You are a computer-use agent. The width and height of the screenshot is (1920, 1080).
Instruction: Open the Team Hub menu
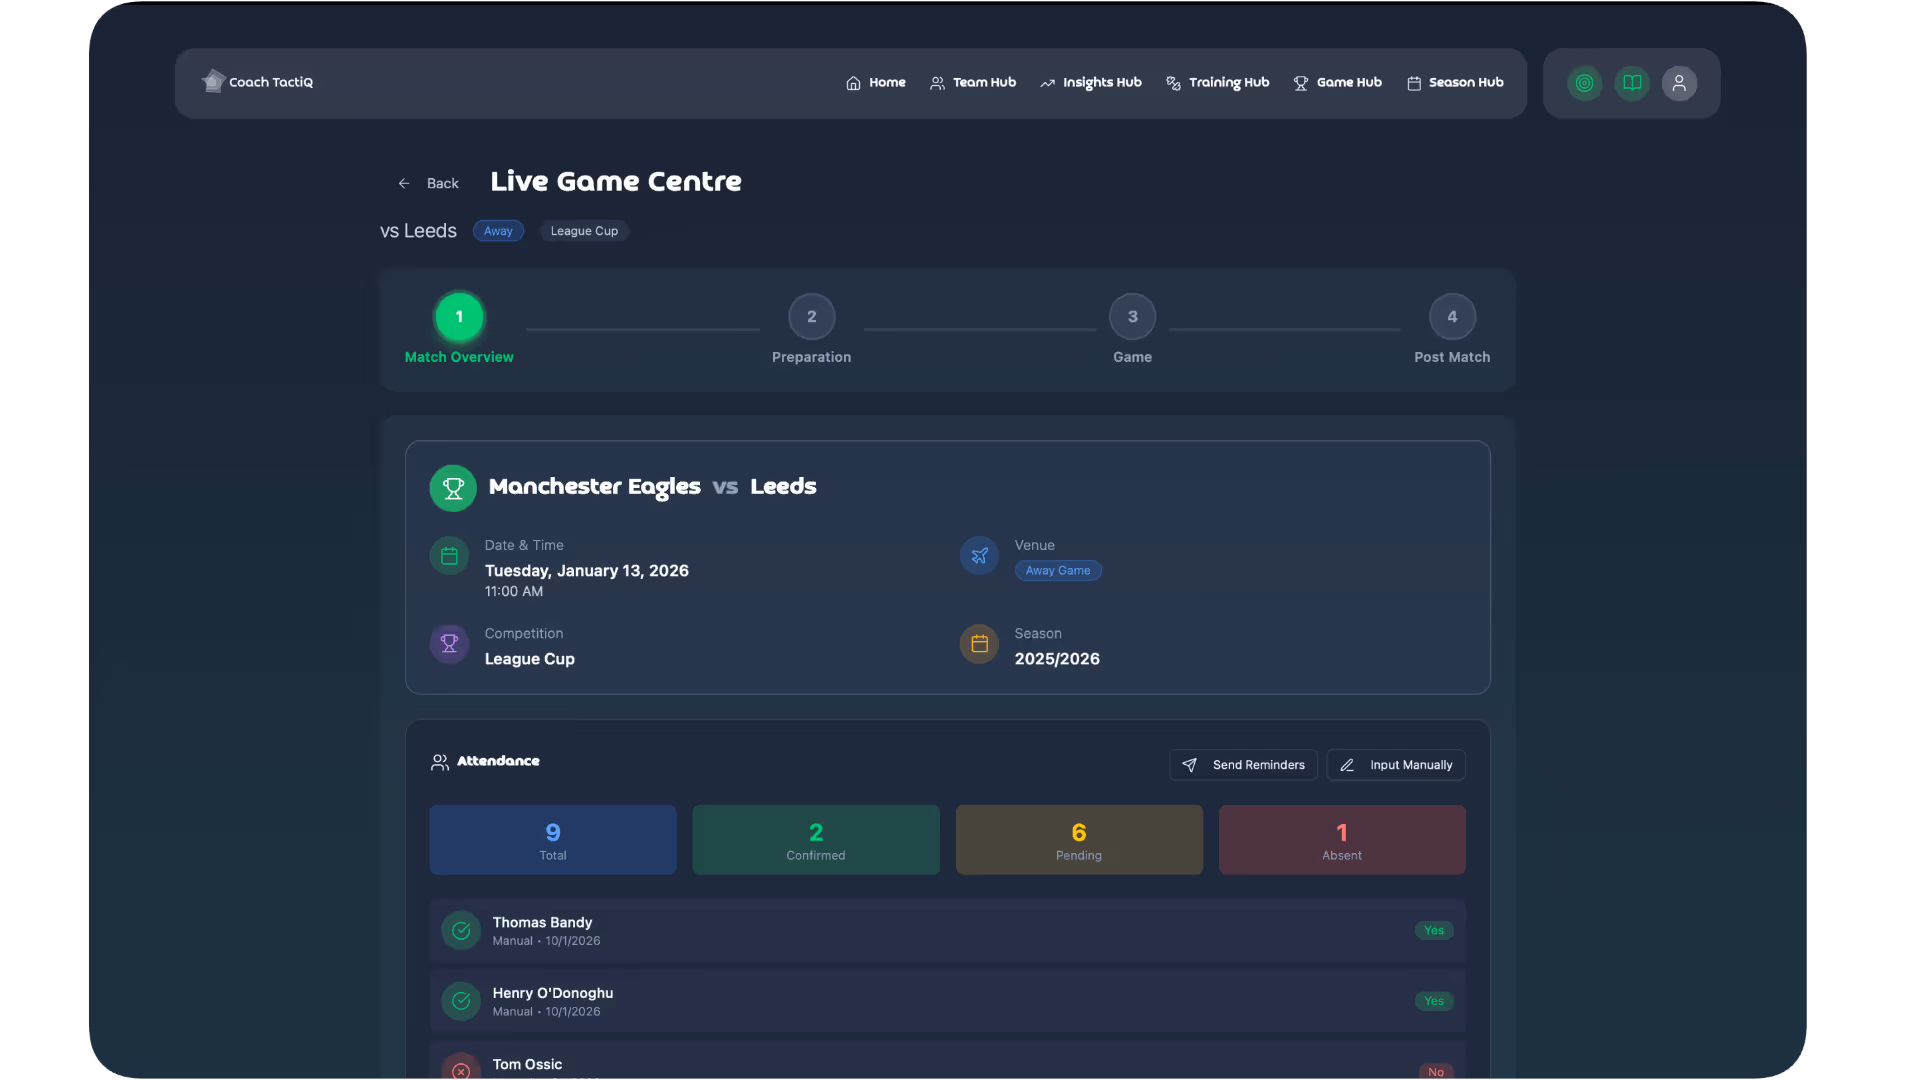point(973,83)
